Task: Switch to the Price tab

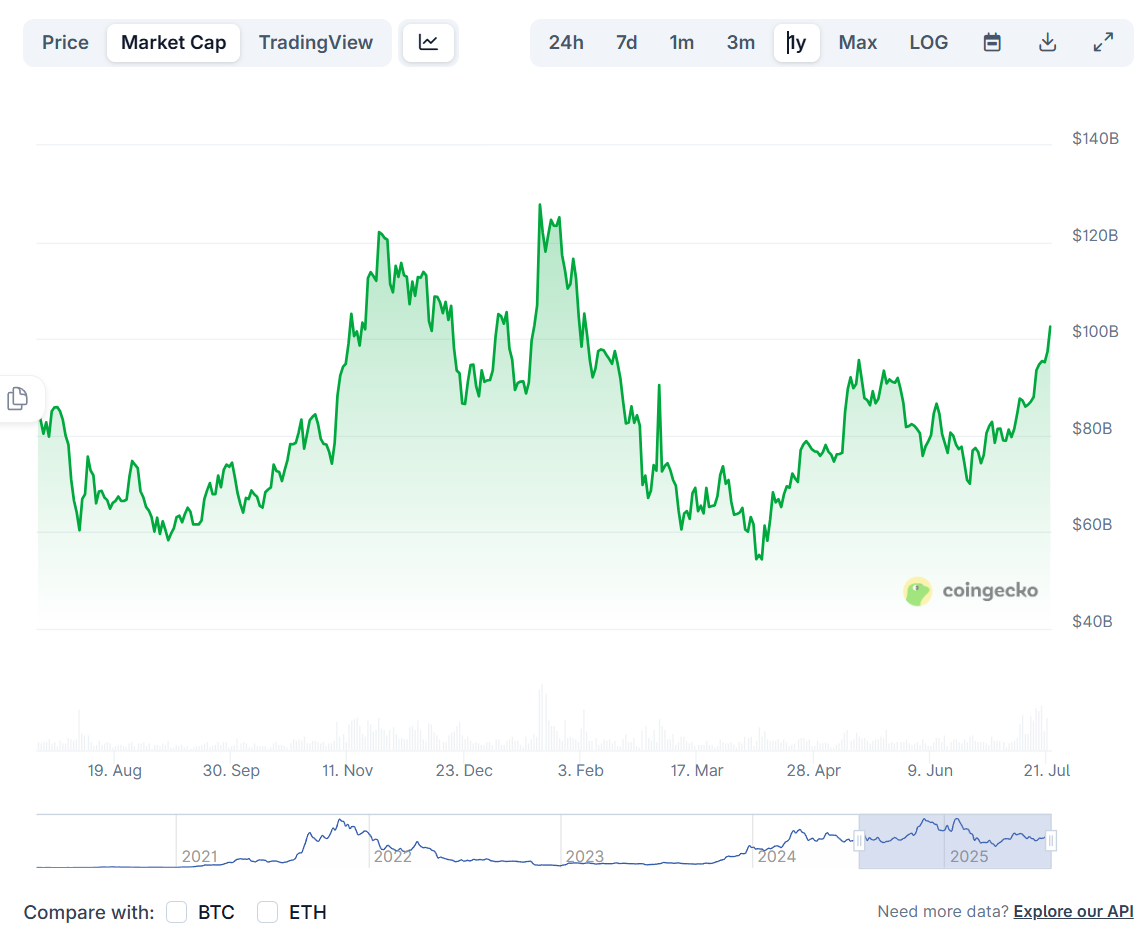Action: pyautogui.click(x=65, y=43)
